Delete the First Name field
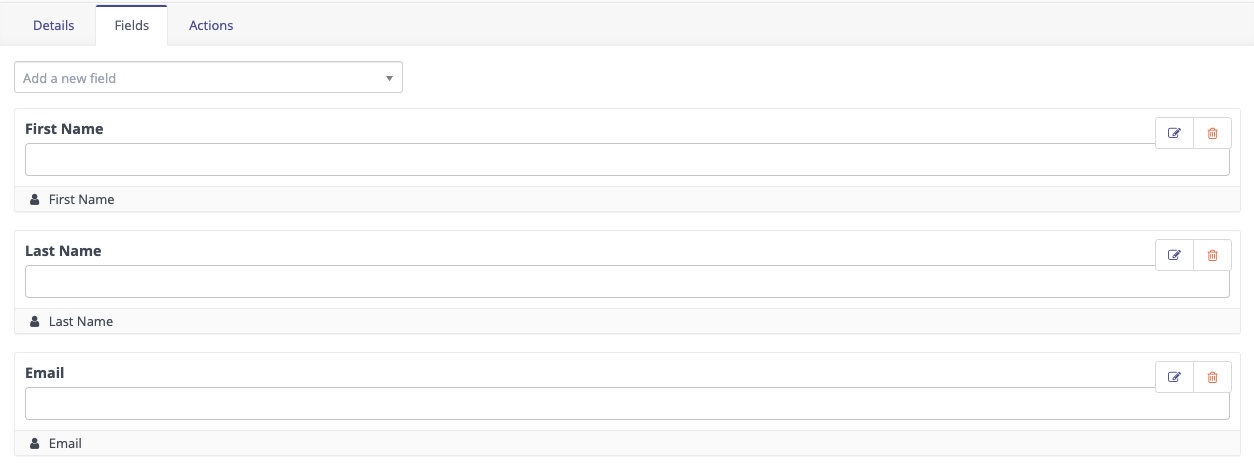1254x465 pixels. 1212,133
